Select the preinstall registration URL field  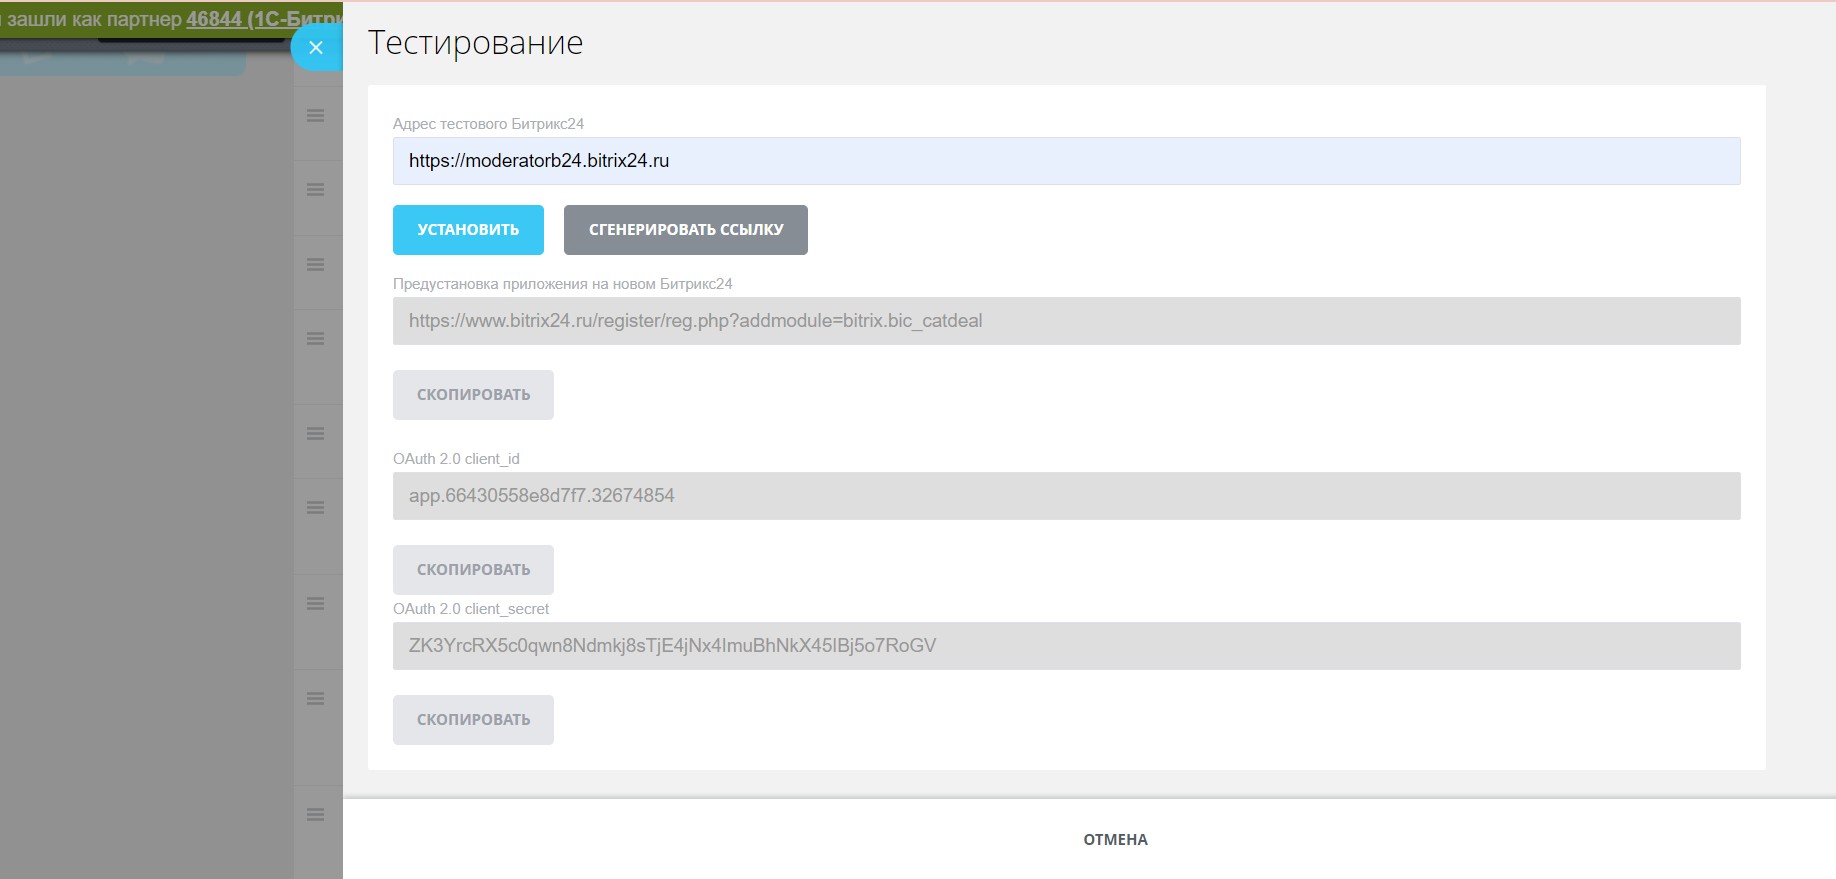[1066, 321]
